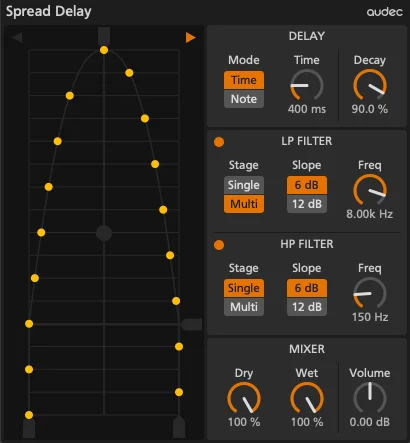
Task: Choose 12 dB slope for HP filter
Action: (x=307, y=307)
